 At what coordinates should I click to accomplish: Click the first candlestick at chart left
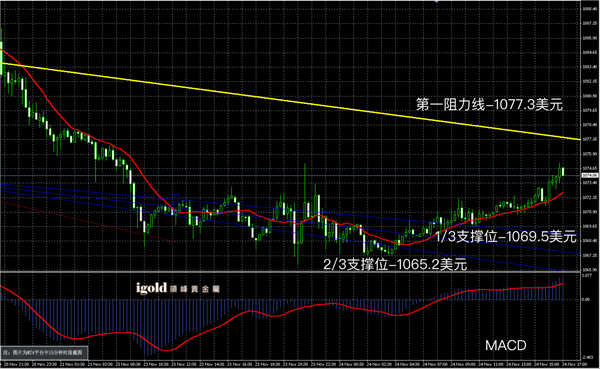(x=2, y=52)
